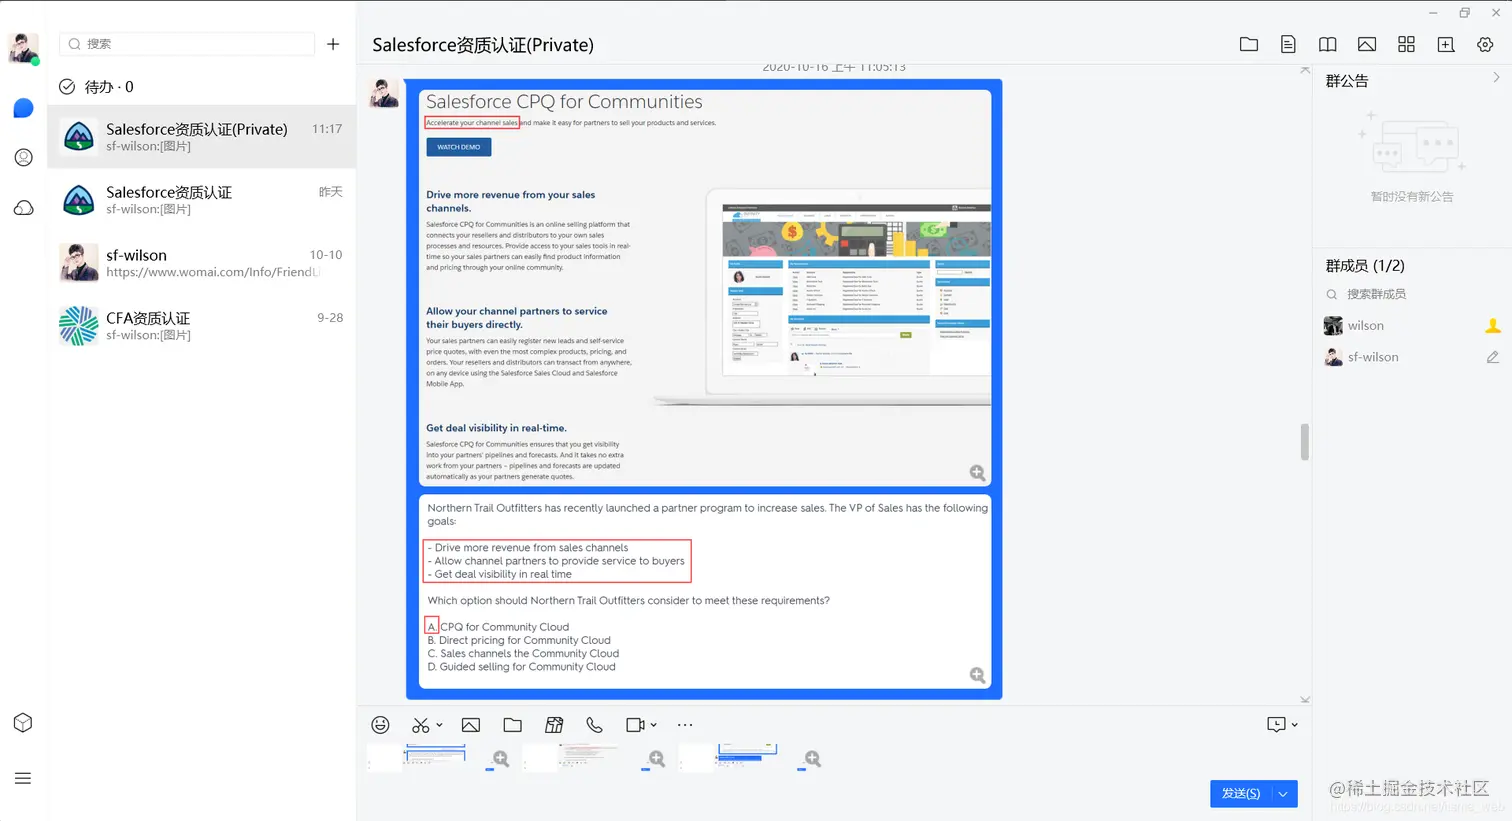
Task: Click the screenshot scissors tool
Action: 421,725
